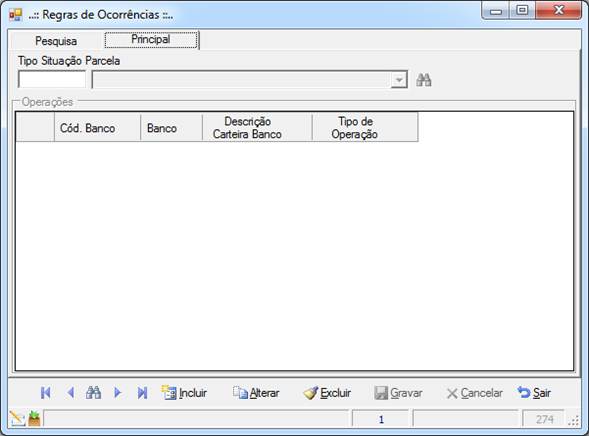Click binoculars lookup beside Tipo Situação combo
The width and height of the screenshot is (589, 436).
[x=424, y=80]
